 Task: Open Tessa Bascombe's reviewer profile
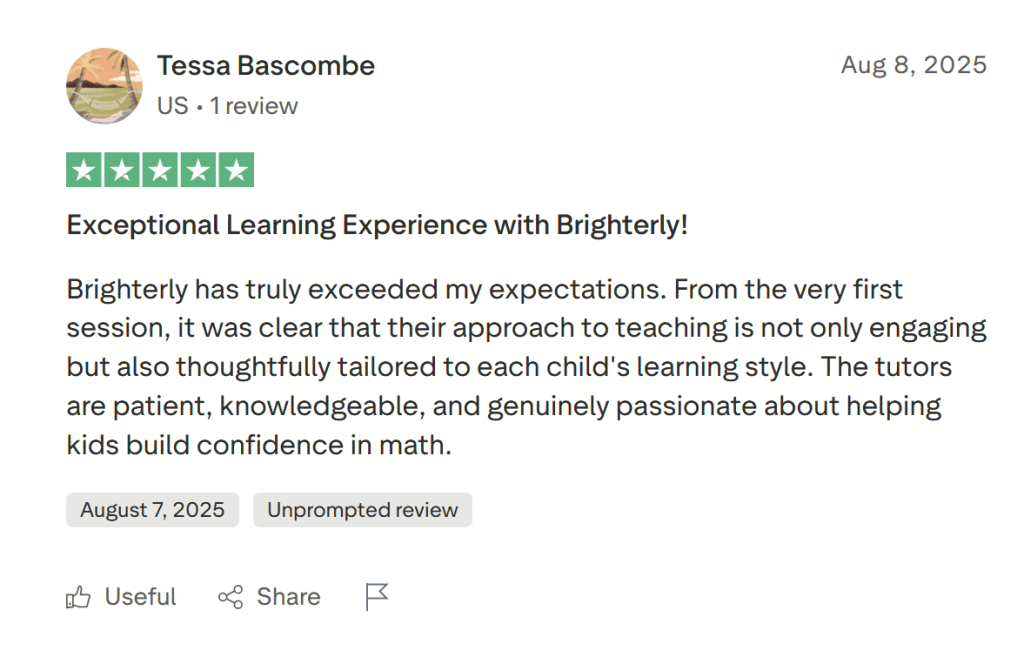pyautogui.click(x=265, y=65)
